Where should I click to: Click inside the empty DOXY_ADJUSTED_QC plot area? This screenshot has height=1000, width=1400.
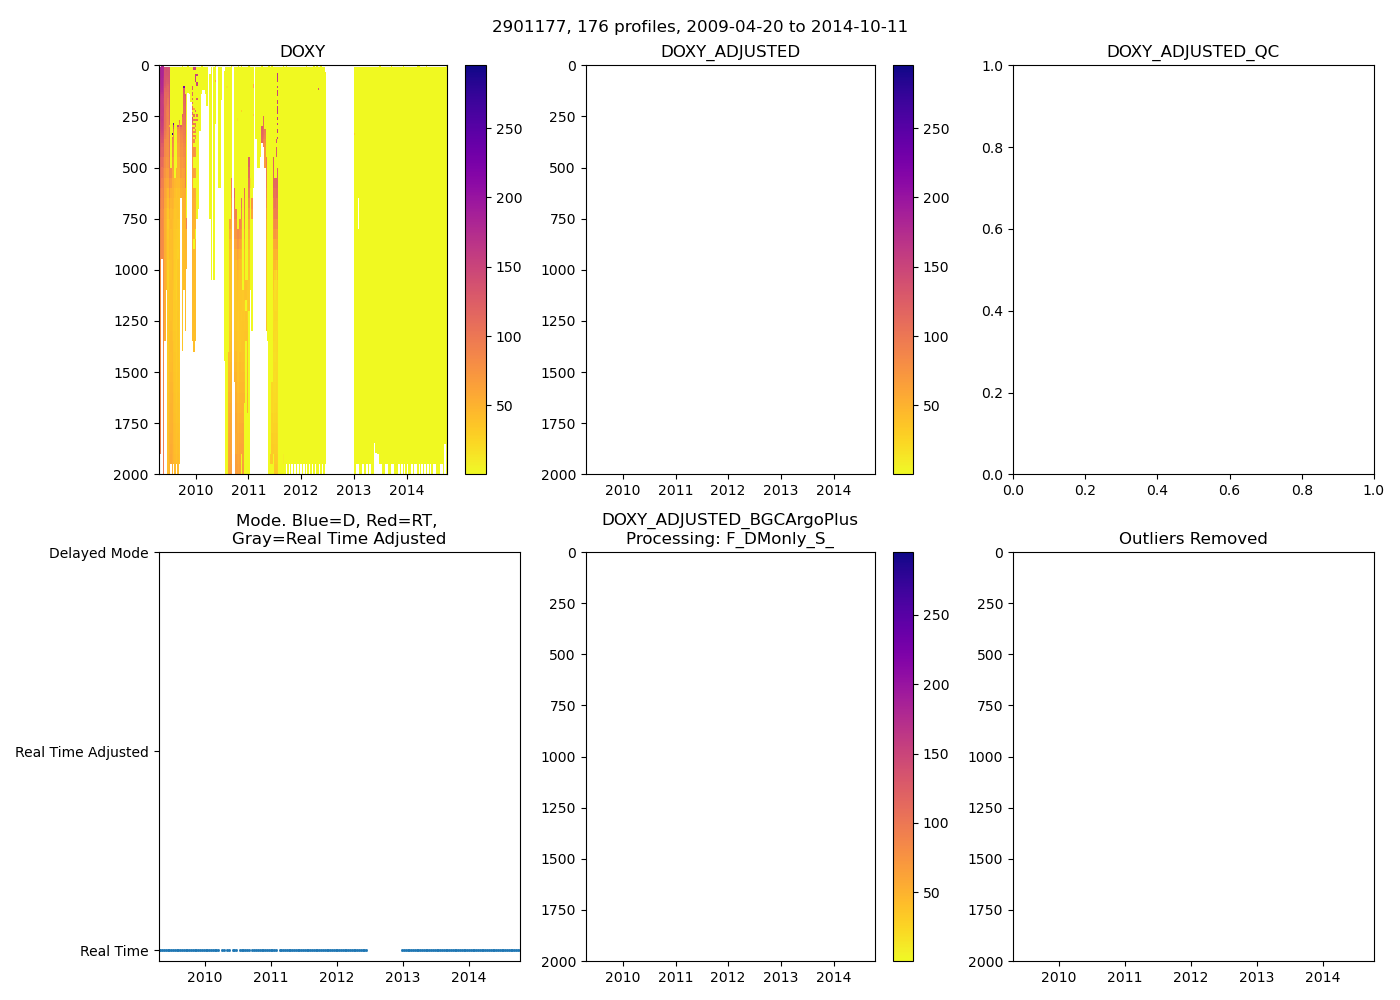[x=1192, y=270]
